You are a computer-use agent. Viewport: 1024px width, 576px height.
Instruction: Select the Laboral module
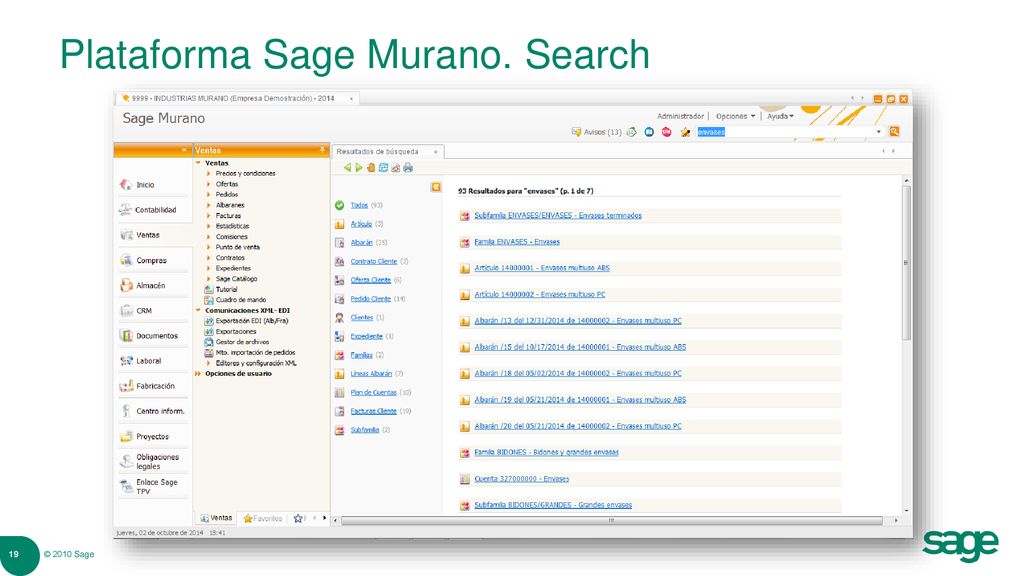141,360
